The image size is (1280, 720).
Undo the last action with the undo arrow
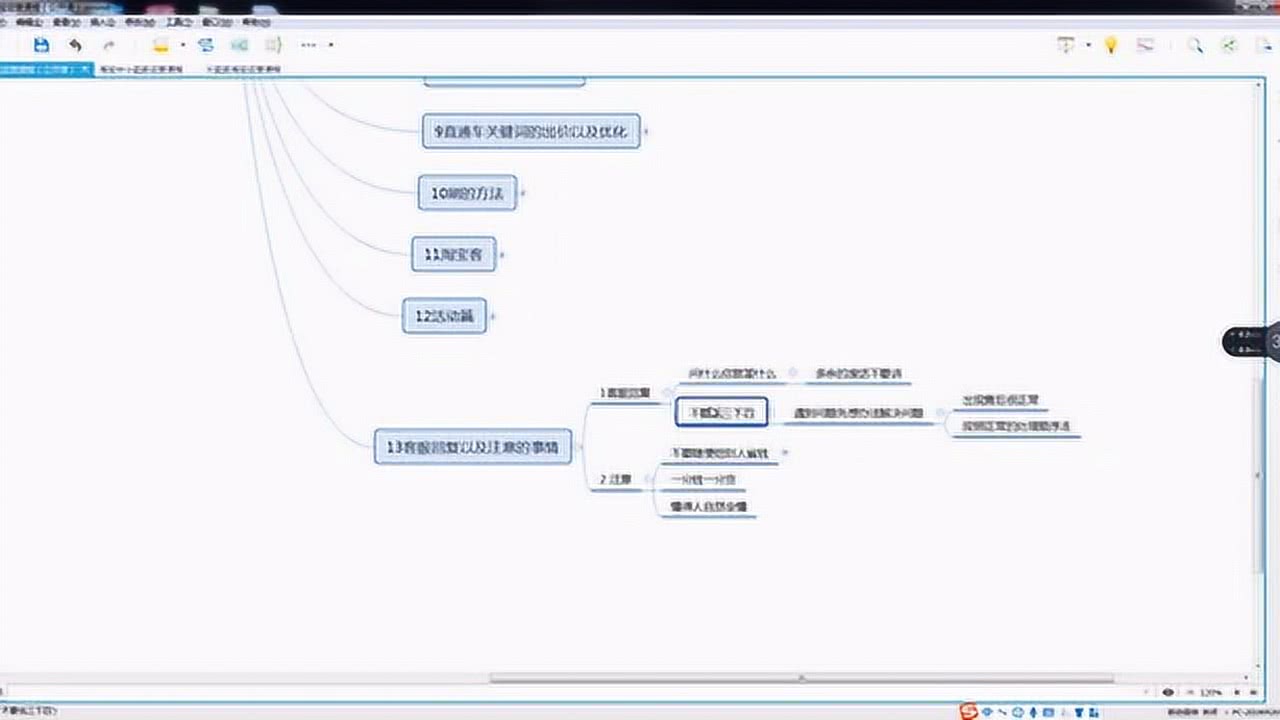pos(75,45)
